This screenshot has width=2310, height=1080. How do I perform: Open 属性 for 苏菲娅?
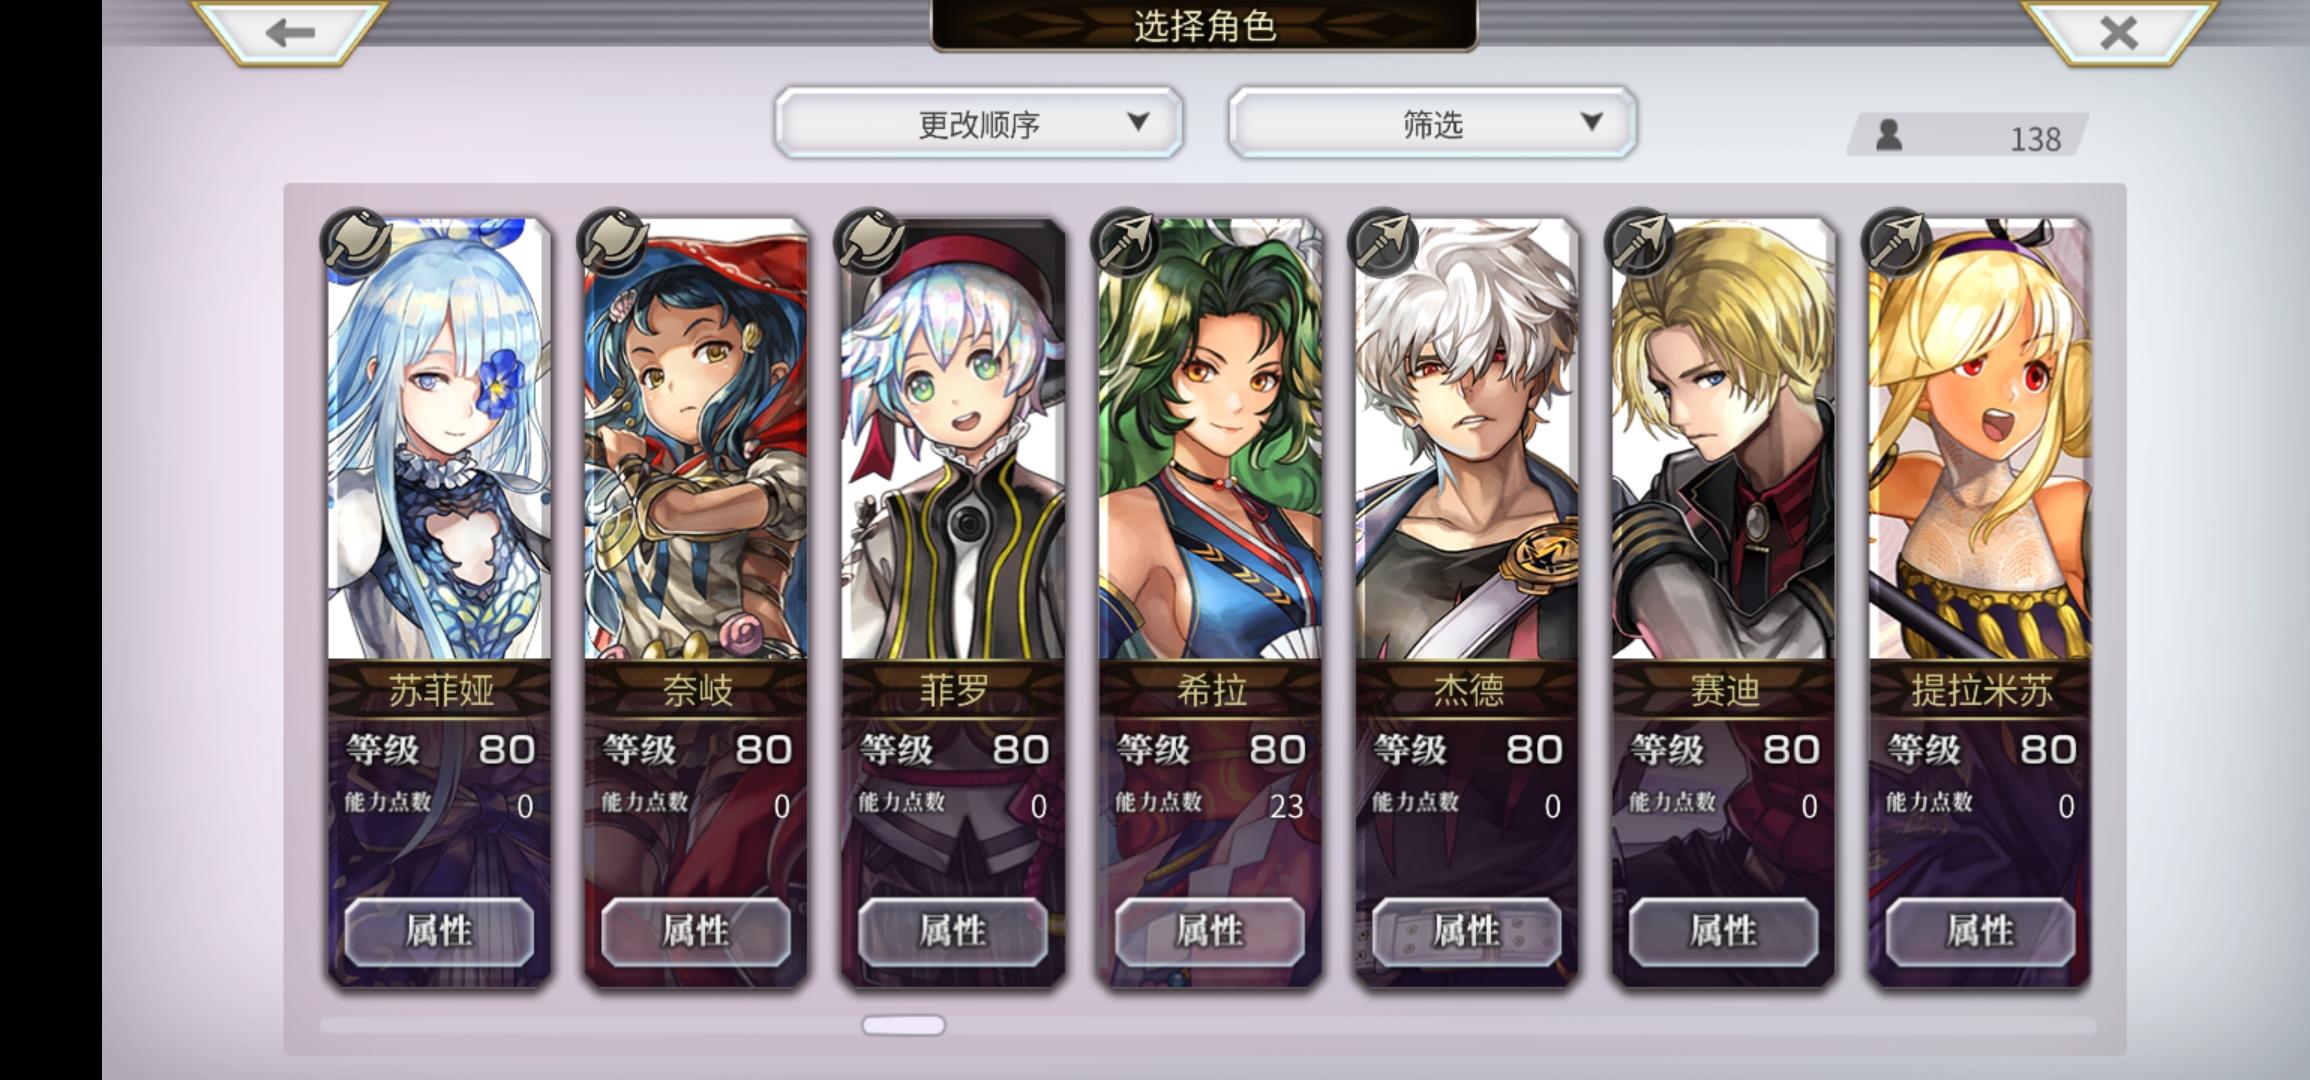[x=439, y=932]
